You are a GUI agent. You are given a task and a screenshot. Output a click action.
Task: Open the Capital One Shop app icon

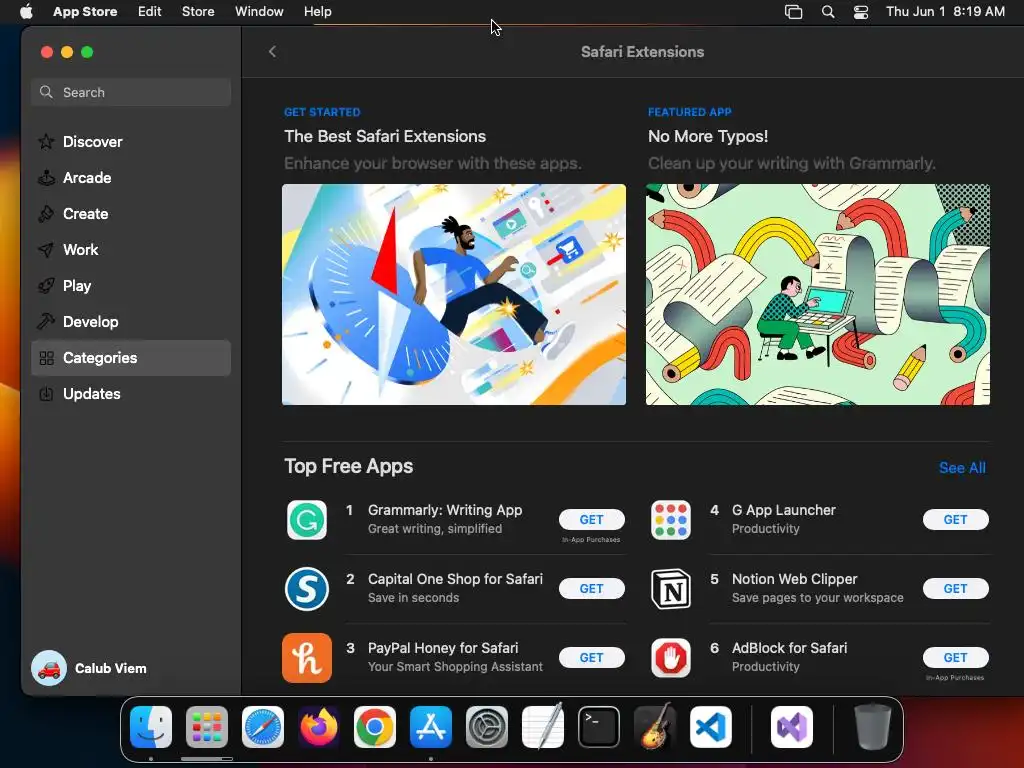tap(307, 589)
